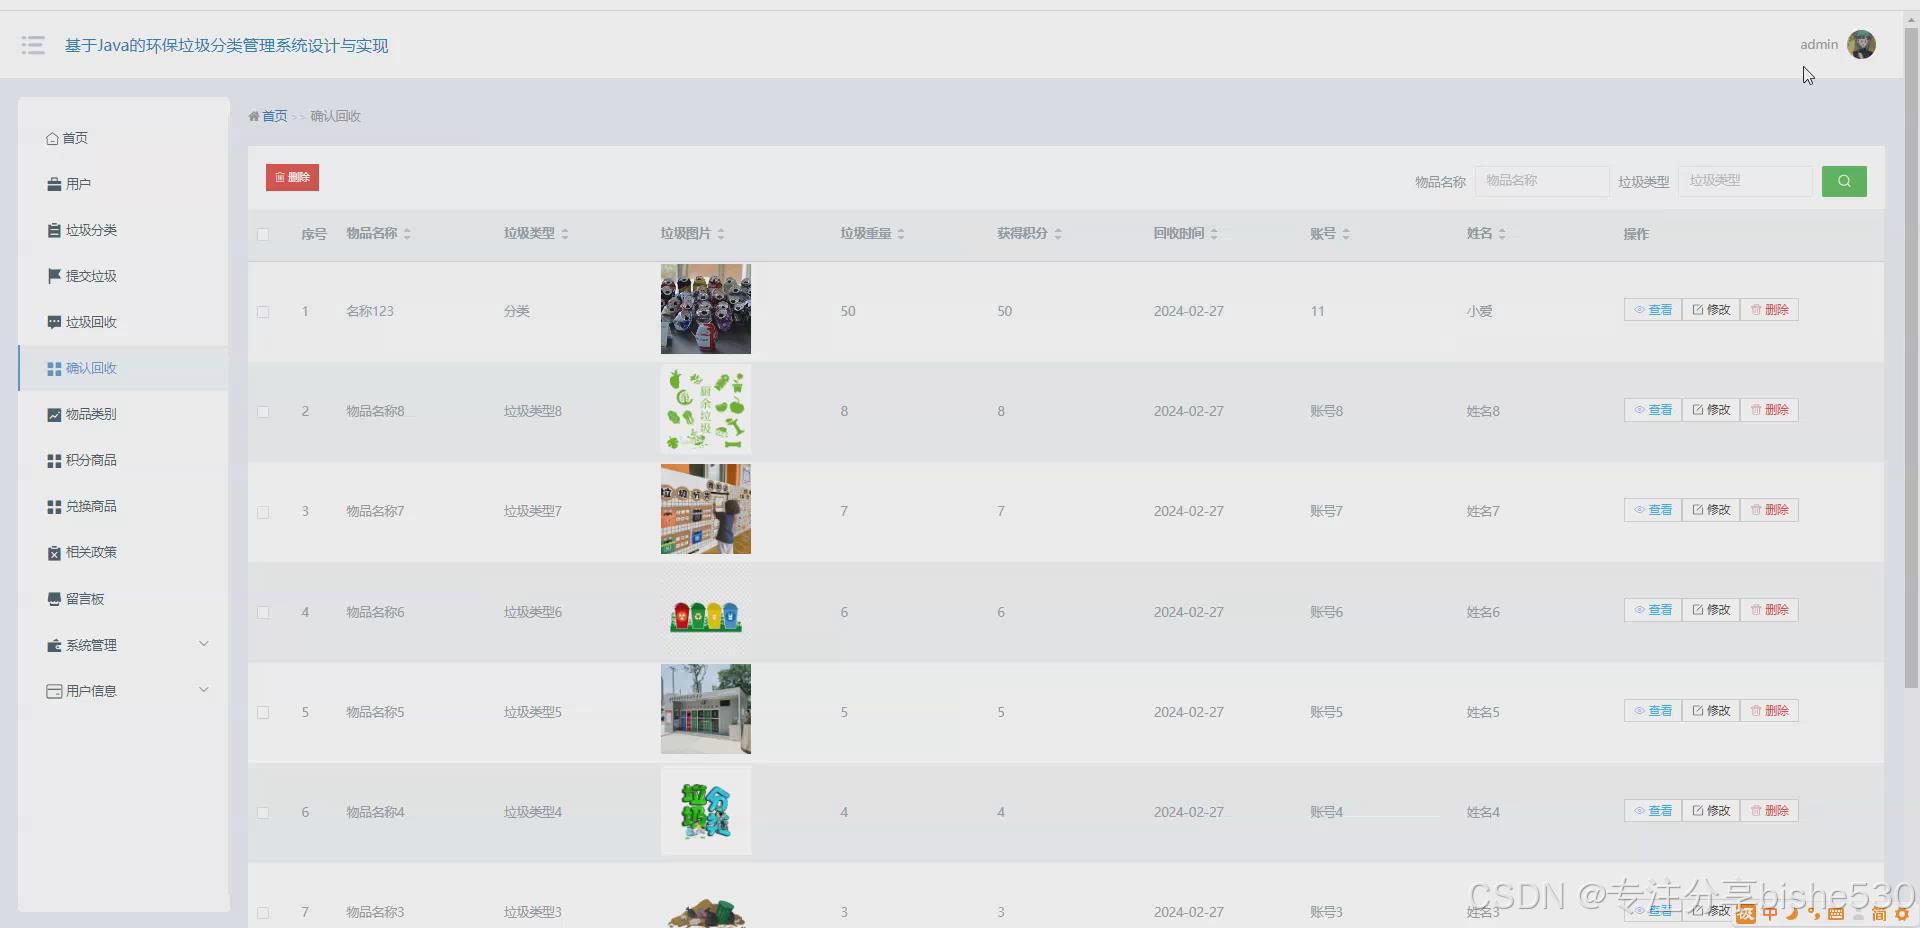Screen dimensions: 1920x928
Task: Sort by 垃圾类型 column arrows
Action: click(x=564, y=234)
